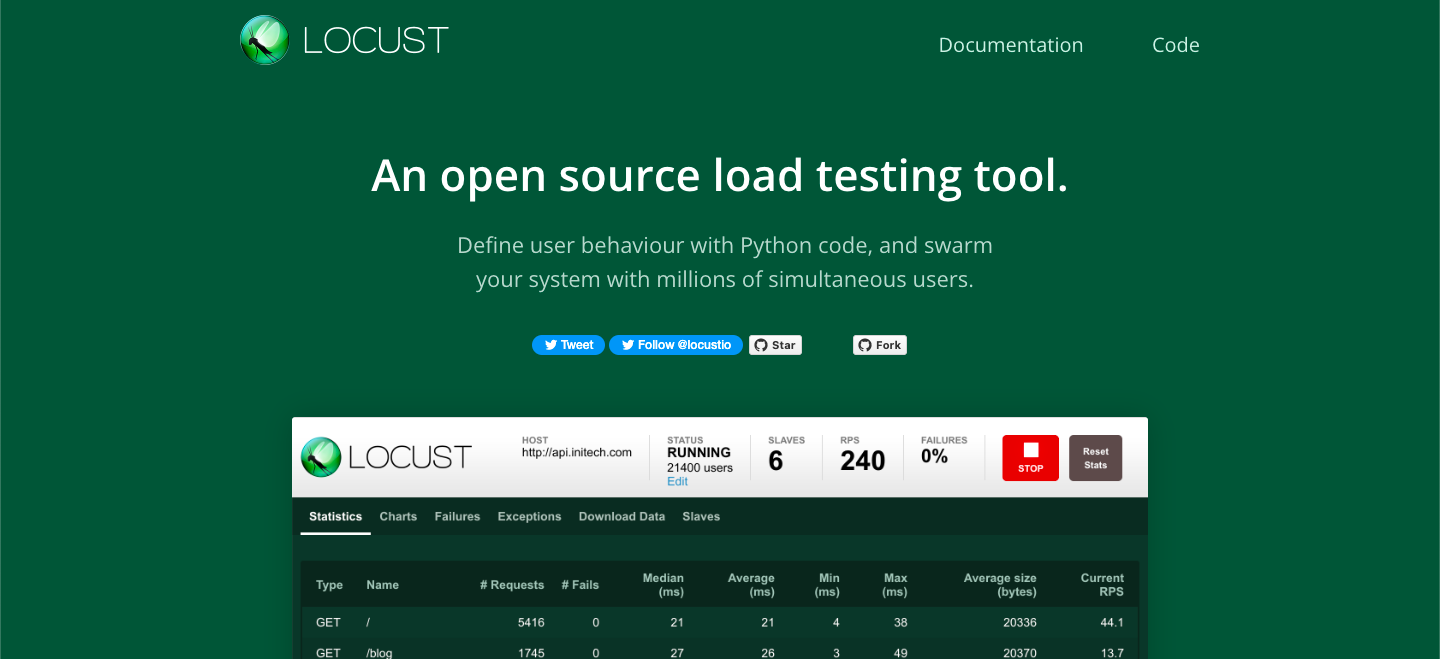Click the headline 'An open source load testing tool.'
The image size is (1440, 659).
pos(720,176)
